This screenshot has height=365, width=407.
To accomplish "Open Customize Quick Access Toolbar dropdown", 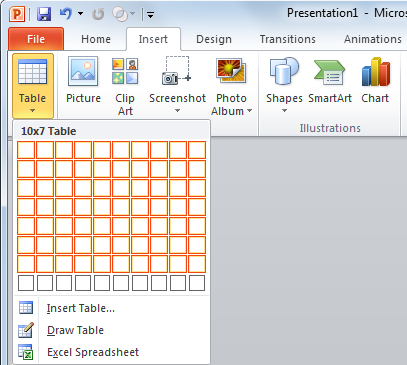I will click(x=150, y=15).
